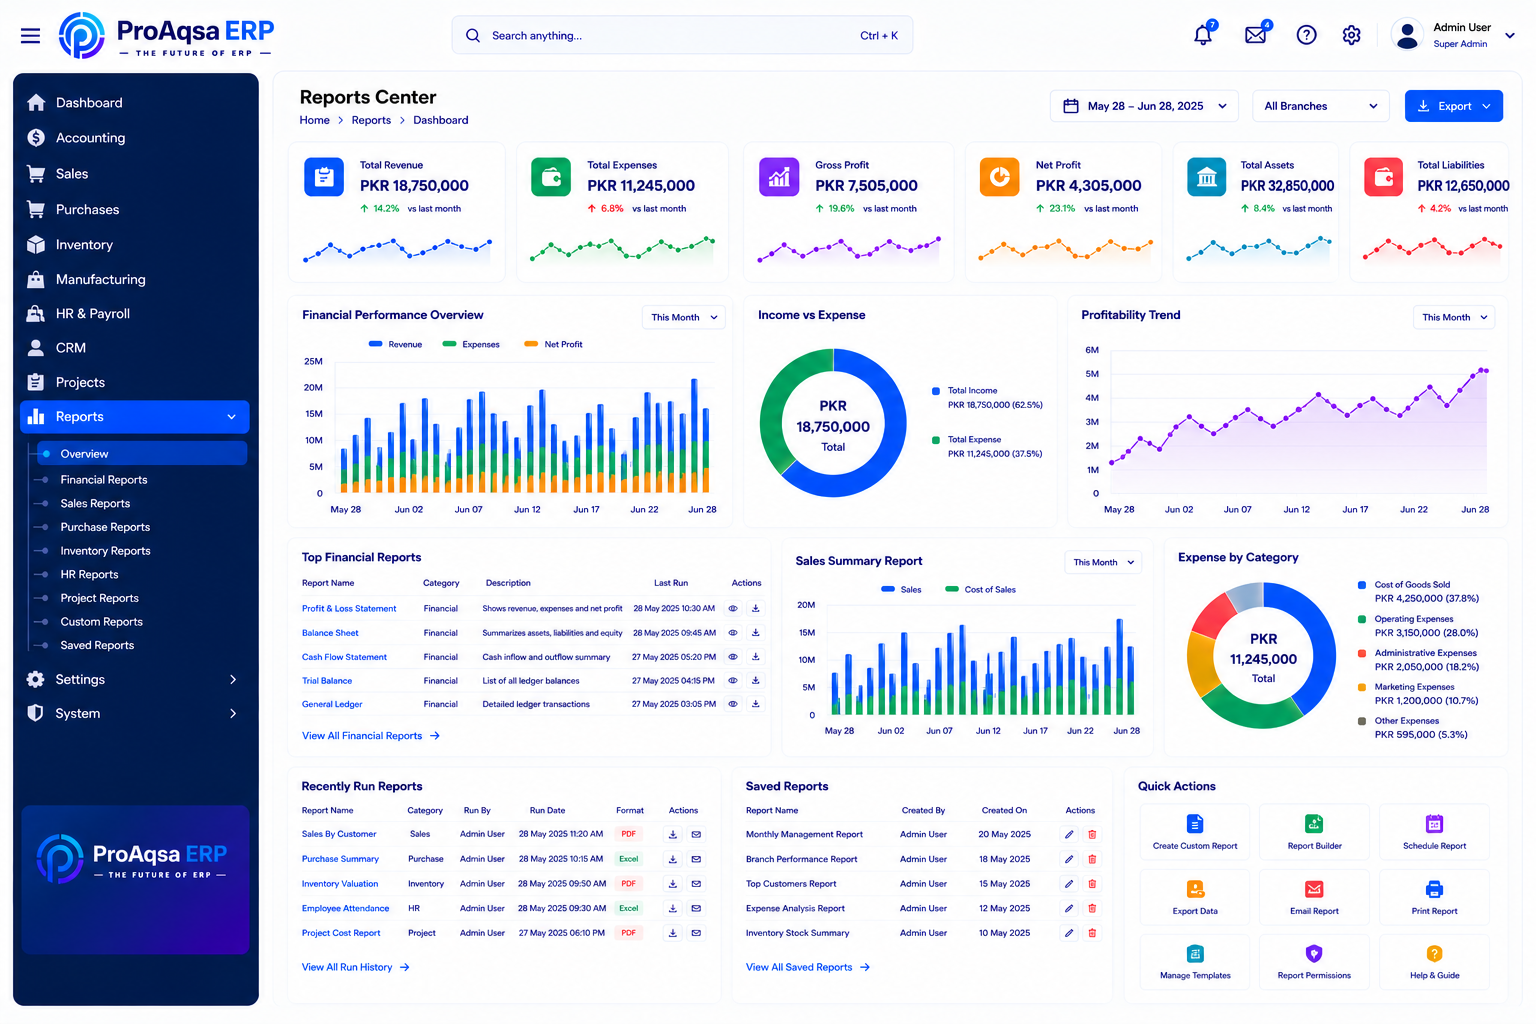Download the Balance Sheet report

(756, 633)
